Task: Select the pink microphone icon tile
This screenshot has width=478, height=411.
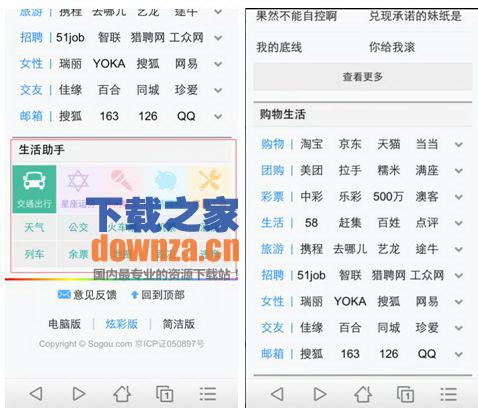Action: pyautogui.click(x=122, y=180)
